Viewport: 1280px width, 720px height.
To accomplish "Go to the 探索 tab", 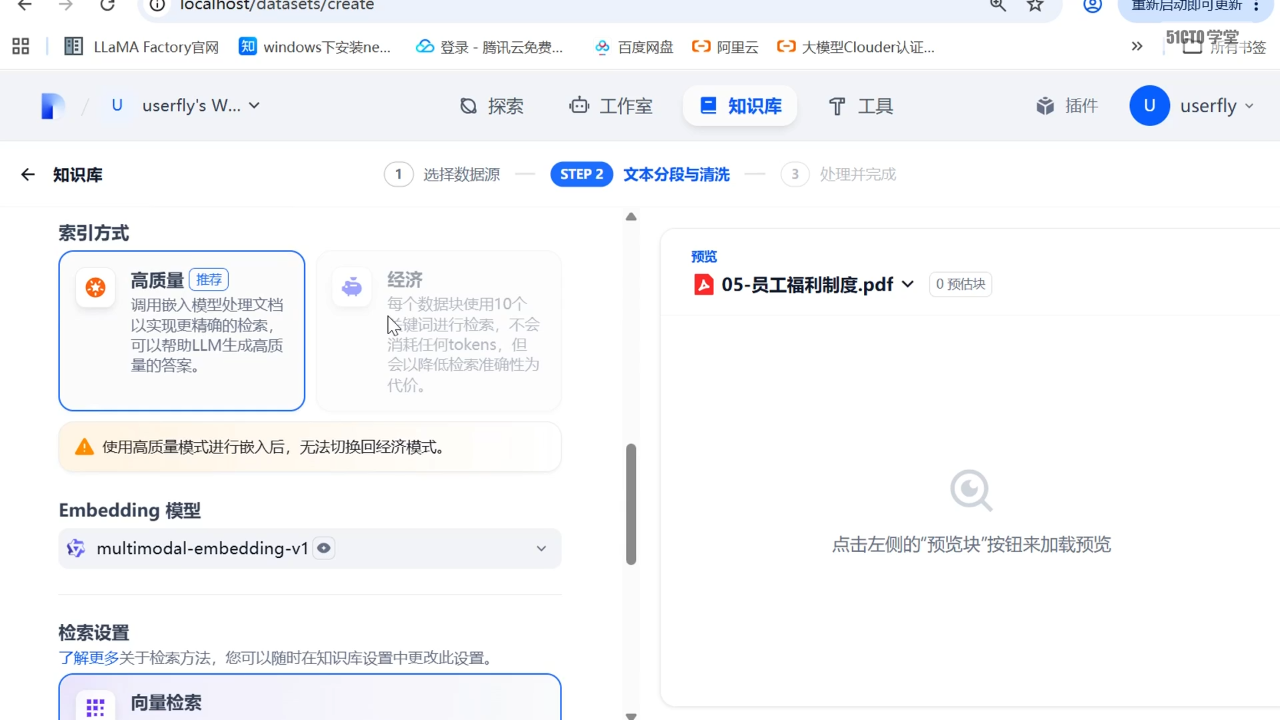I will click(491, 106).
